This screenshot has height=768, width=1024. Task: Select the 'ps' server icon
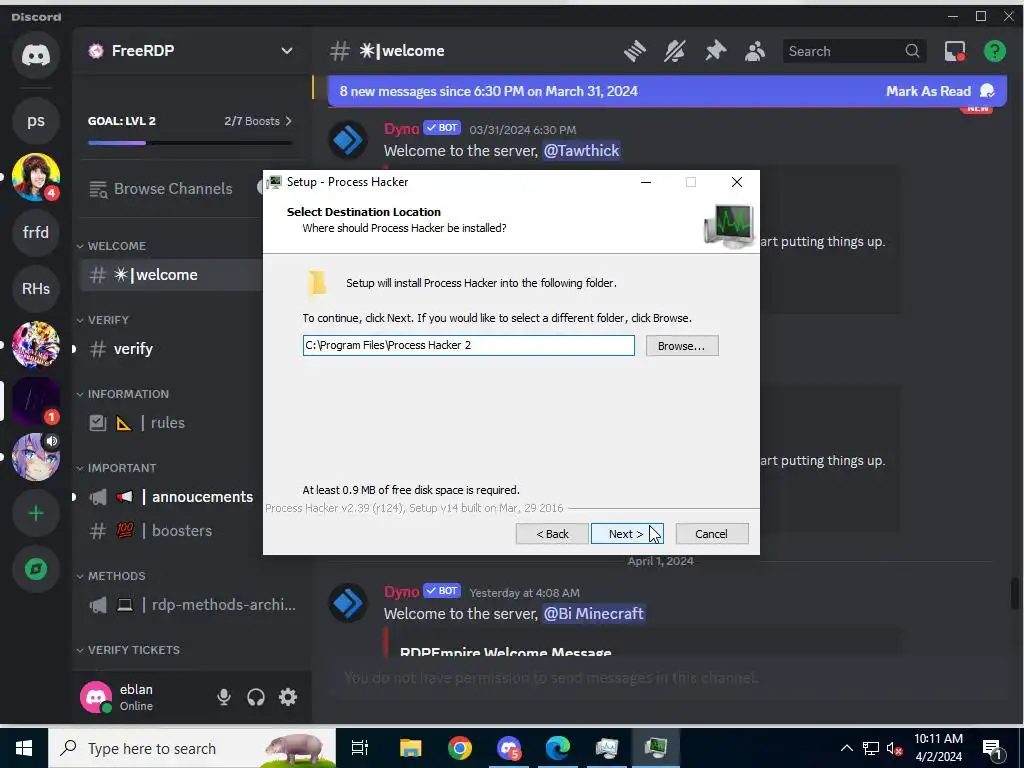pos(36,121)
